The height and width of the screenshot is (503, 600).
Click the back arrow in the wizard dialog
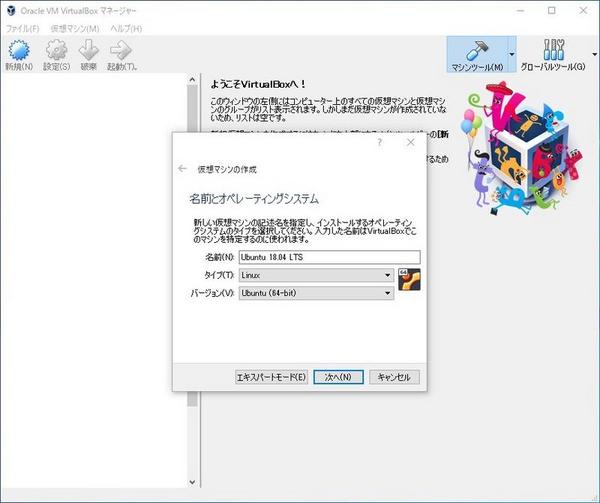[x=183, y=169]
